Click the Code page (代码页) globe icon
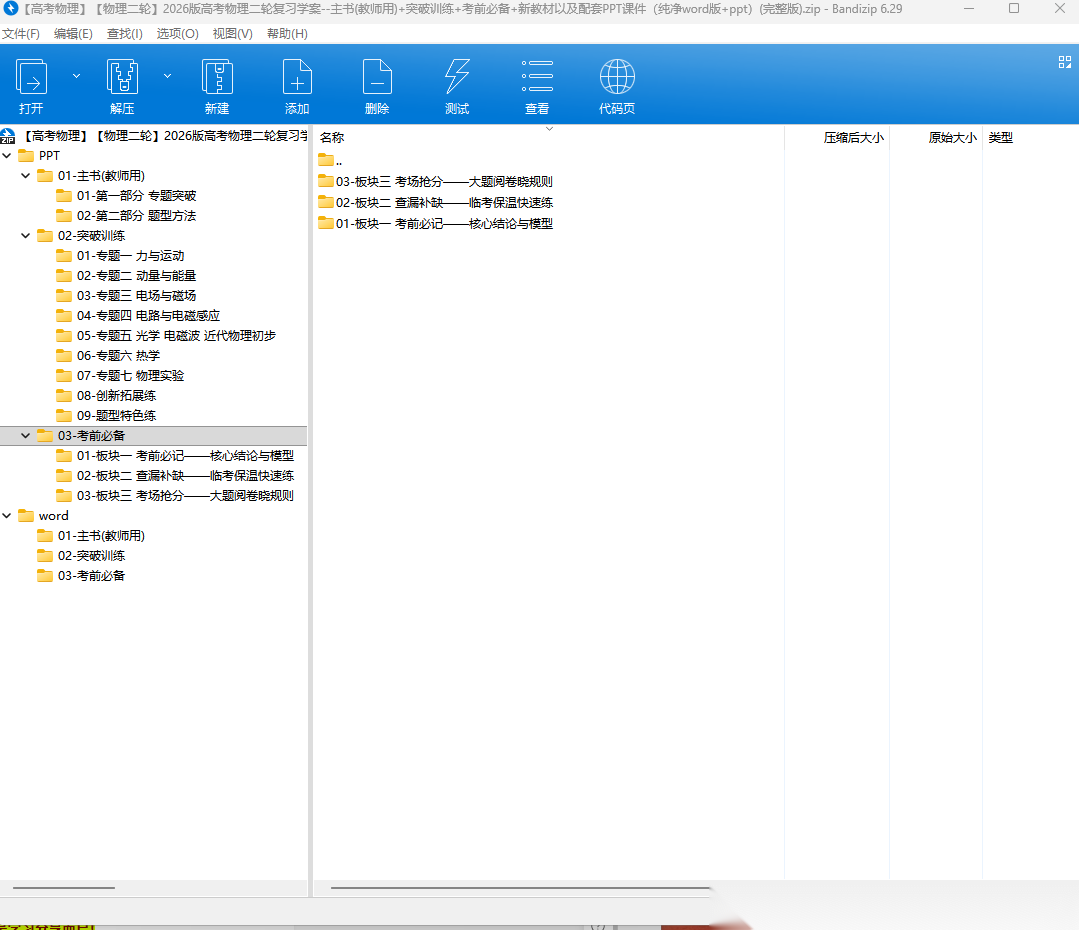 (x=617, y=78)
